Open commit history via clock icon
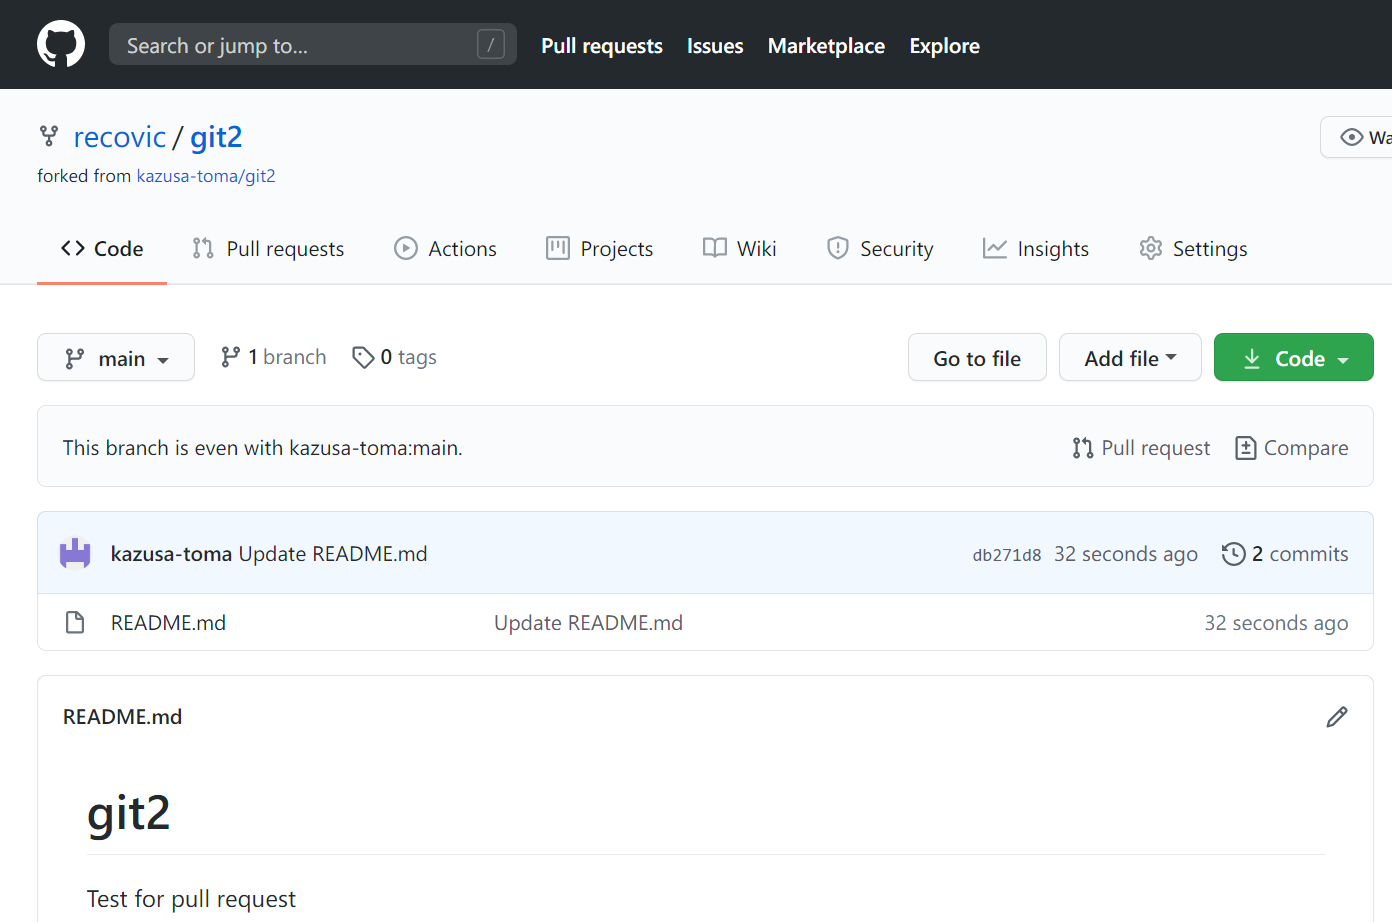This screenshot has height=922, width=1392. coord(1233,554)
